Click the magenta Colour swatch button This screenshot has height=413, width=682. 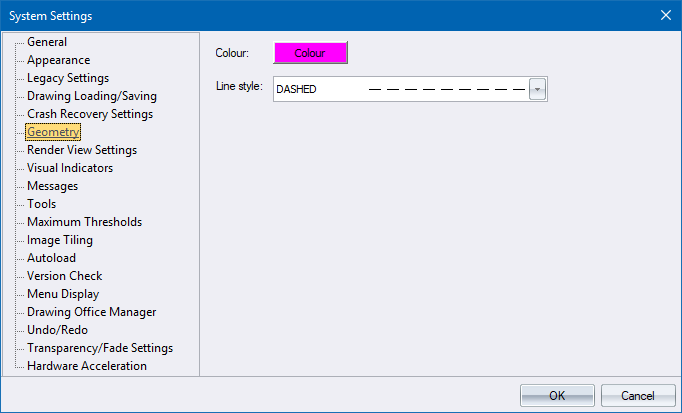[x=309, y=53]
